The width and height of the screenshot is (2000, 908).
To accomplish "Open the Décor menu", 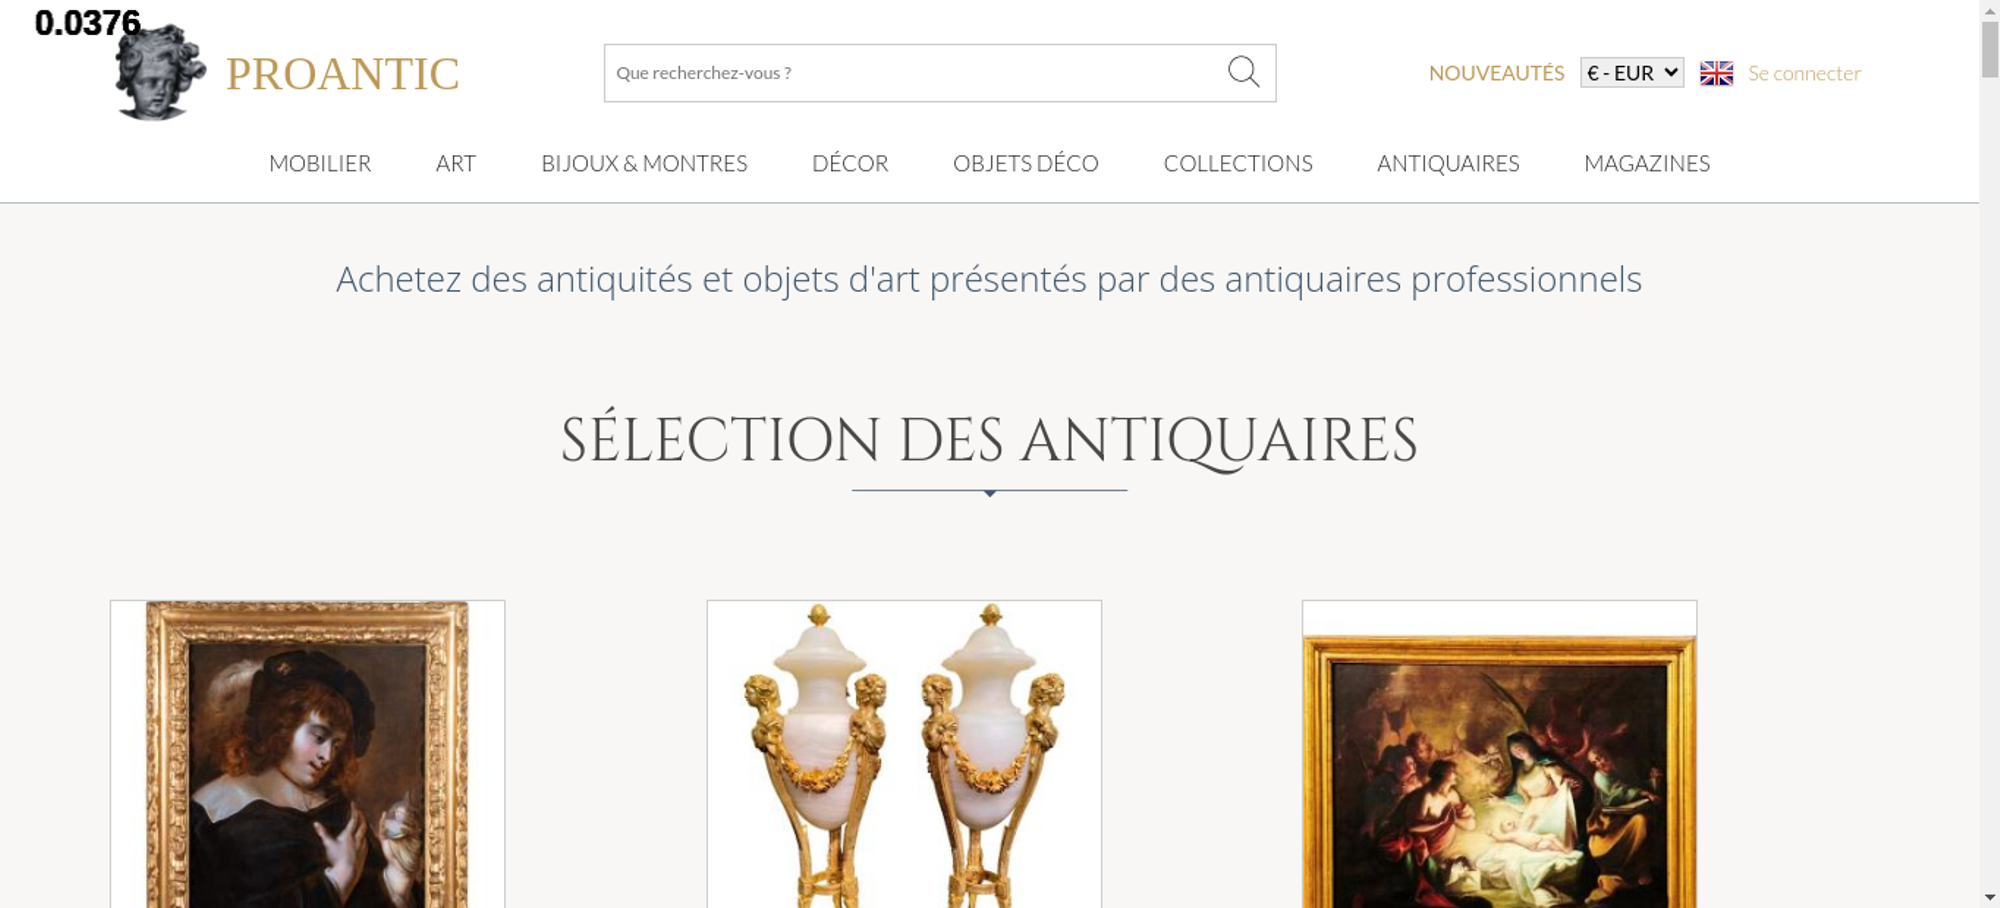I will (850, 163).
